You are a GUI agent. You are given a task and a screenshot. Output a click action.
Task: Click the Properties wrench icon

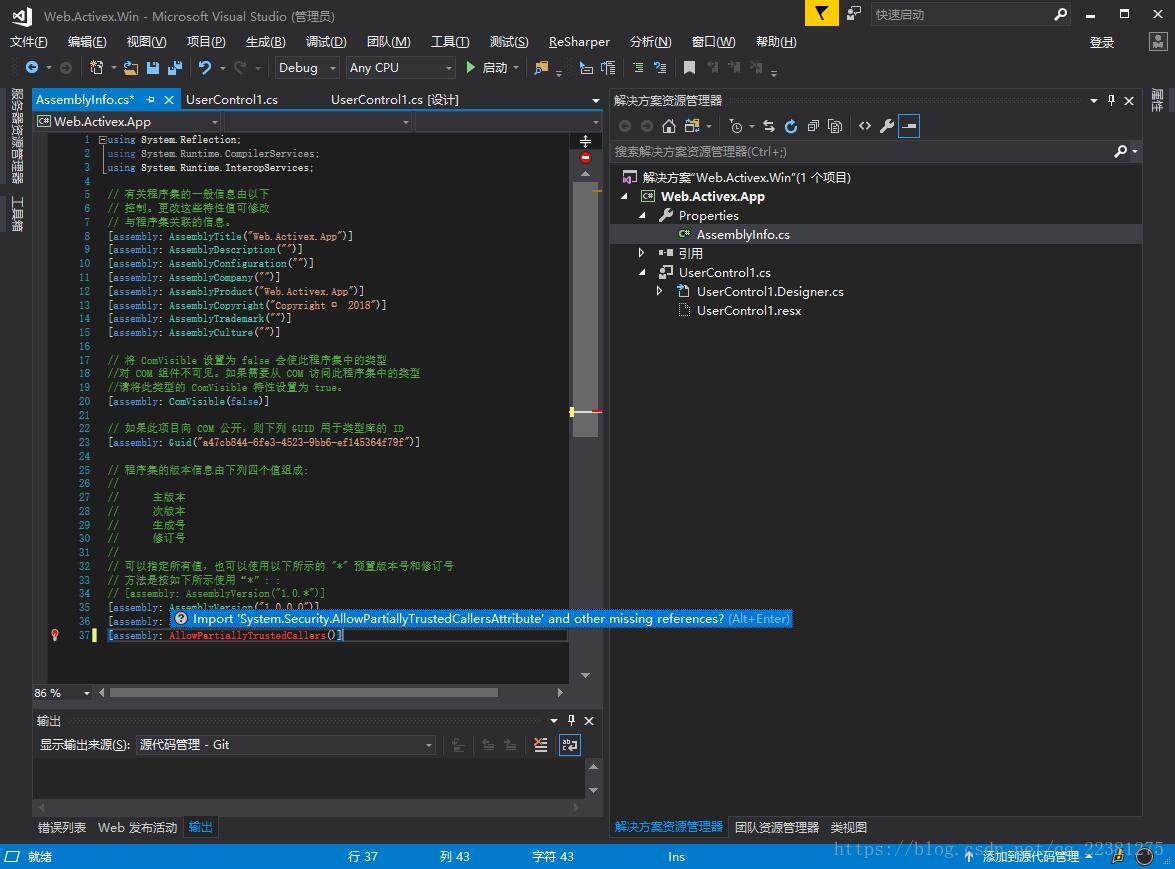tap(887, 126)
